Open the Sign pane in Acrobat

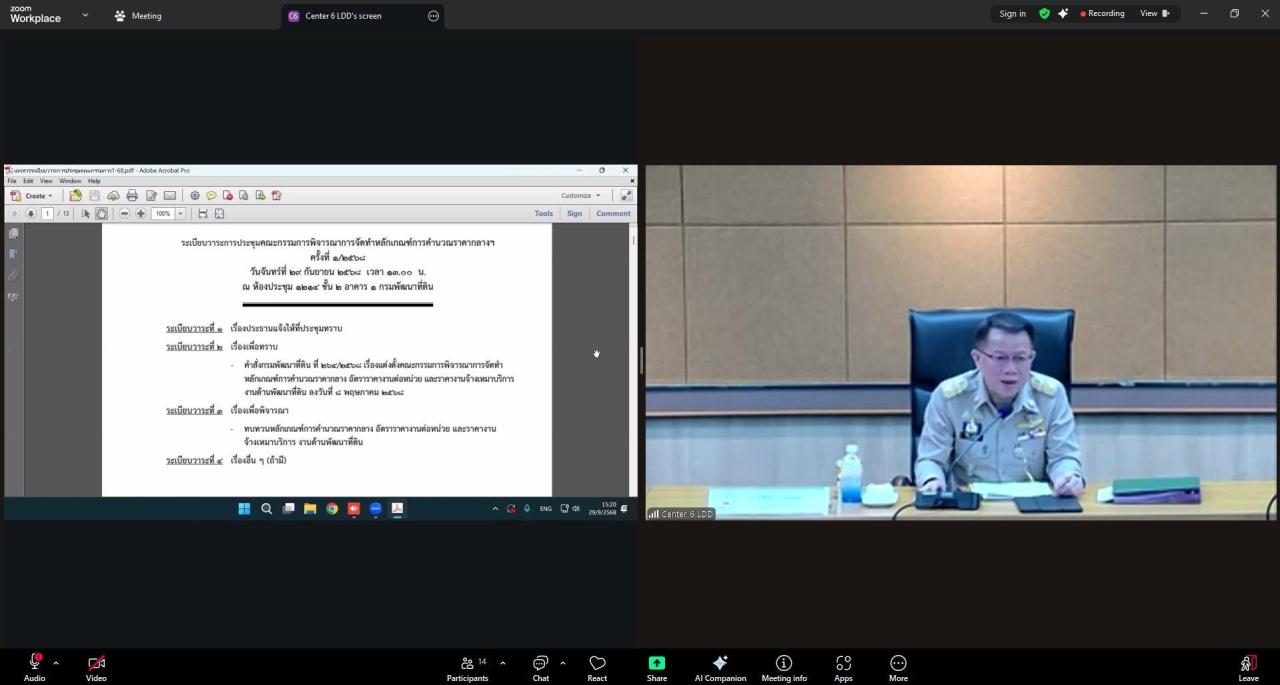574,213
